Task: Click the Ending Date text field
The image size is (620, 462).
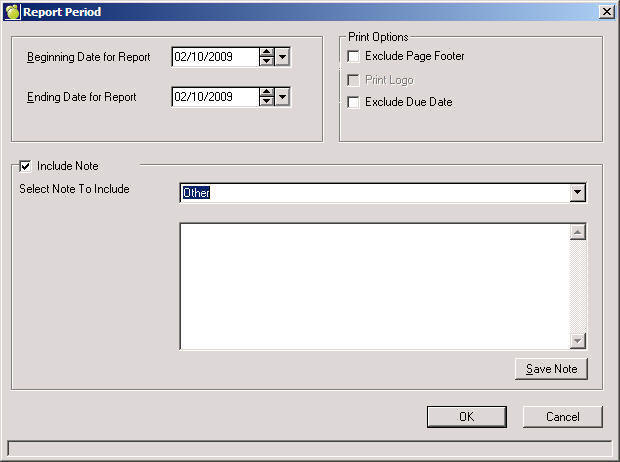Action: 214,97
